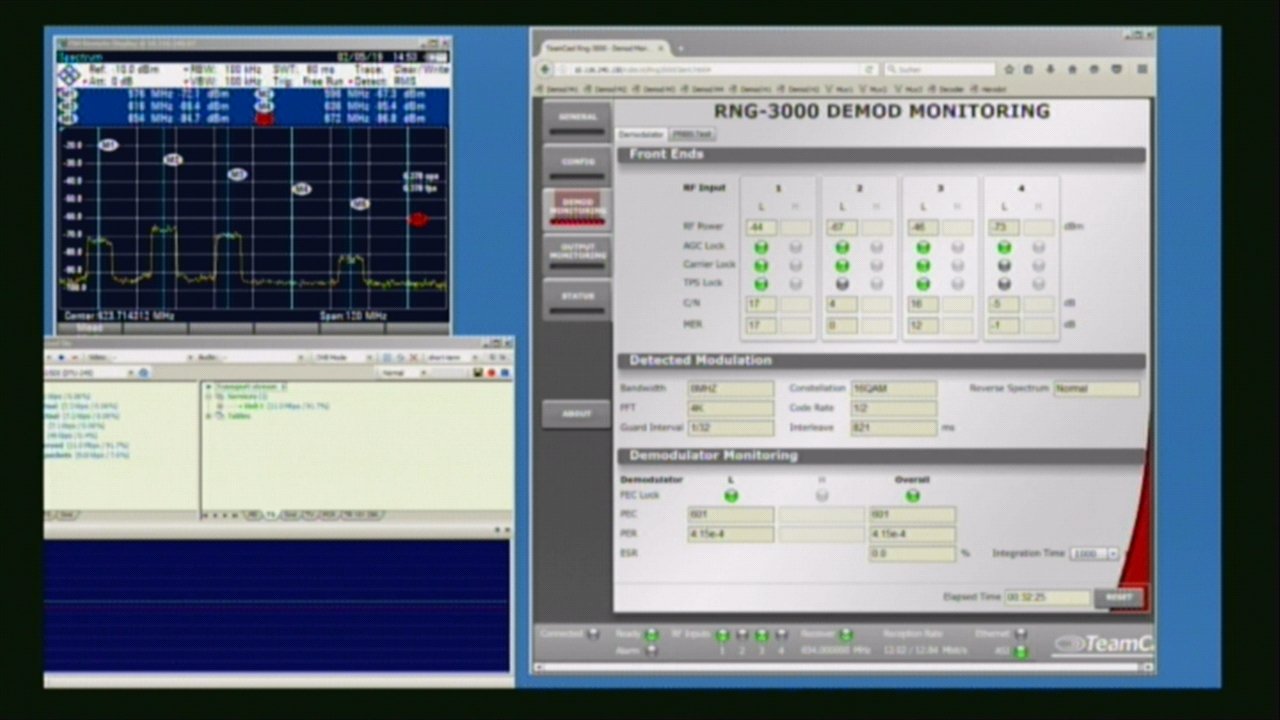
Task: Click the RF input 1 AGC Lock indicator
Action: pos(761,247)
